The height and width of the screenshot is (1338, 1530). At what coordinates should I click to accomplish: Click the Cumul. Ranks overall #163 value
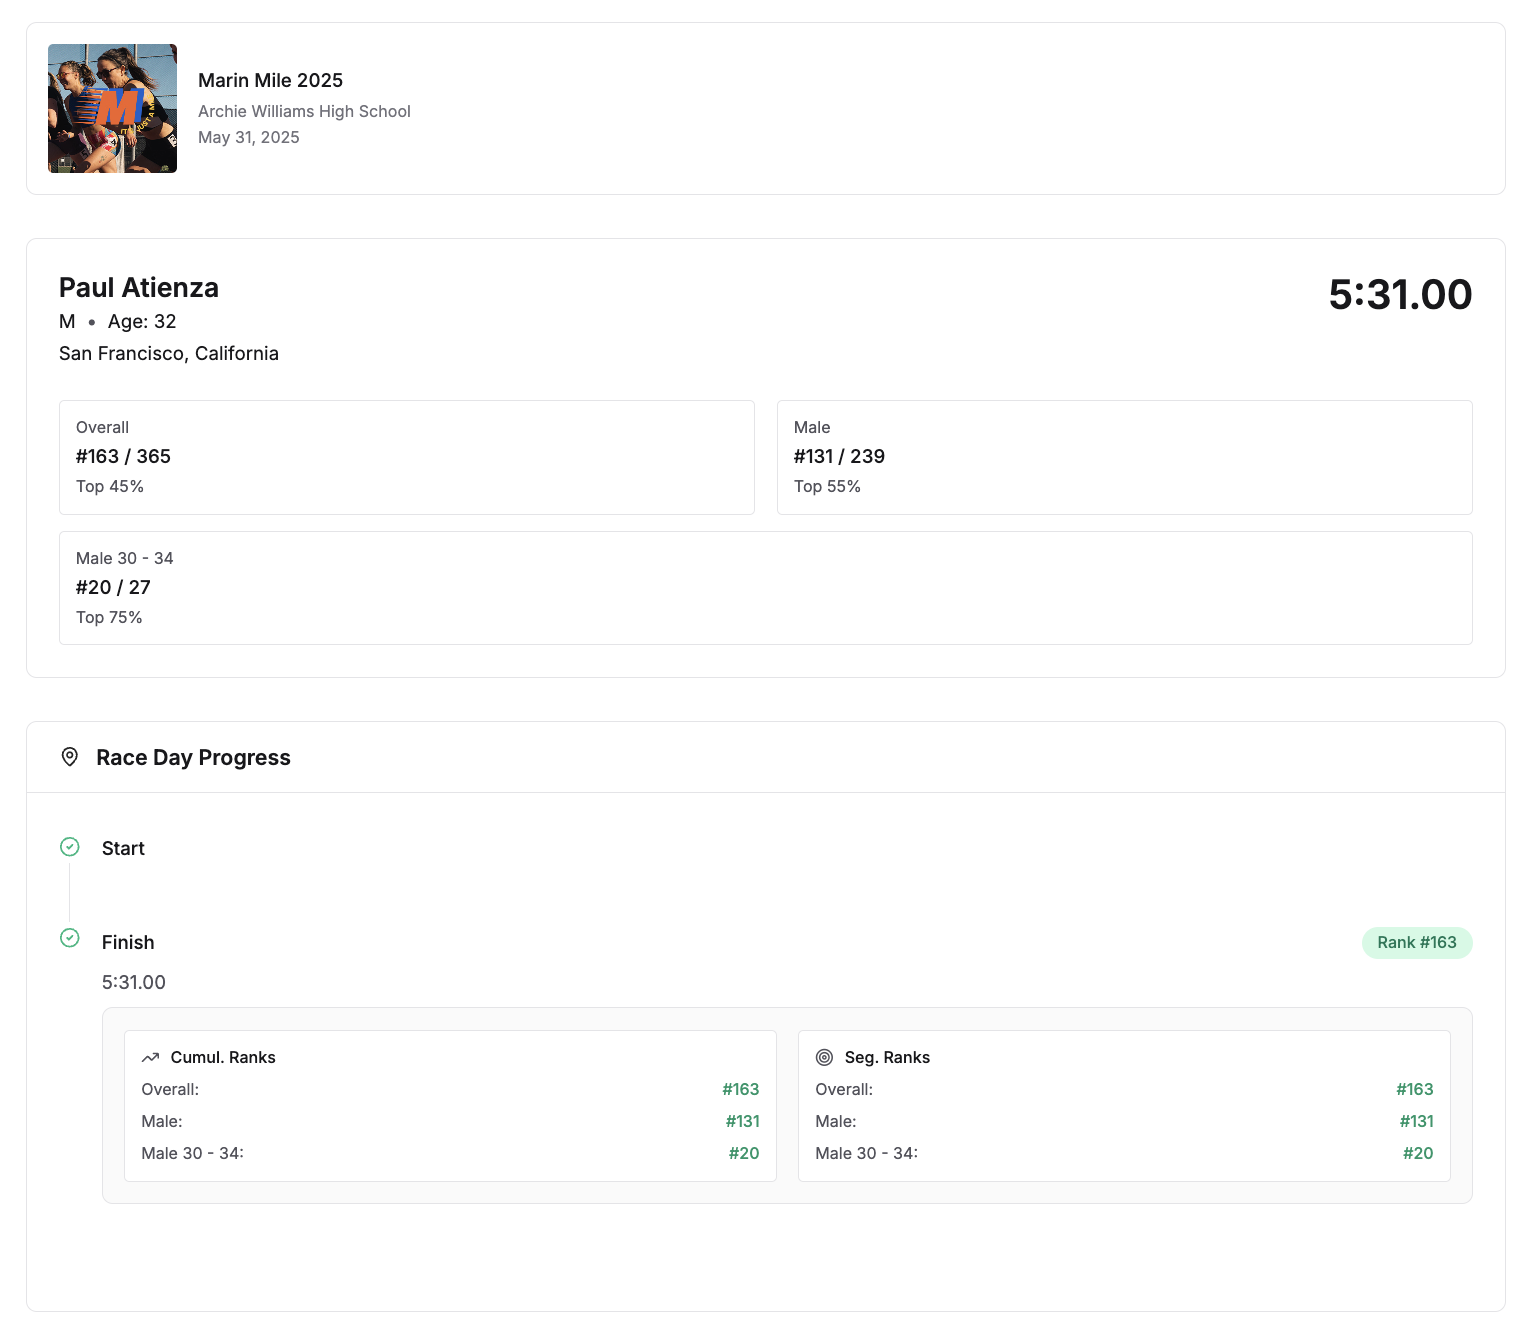point(741,1089)
